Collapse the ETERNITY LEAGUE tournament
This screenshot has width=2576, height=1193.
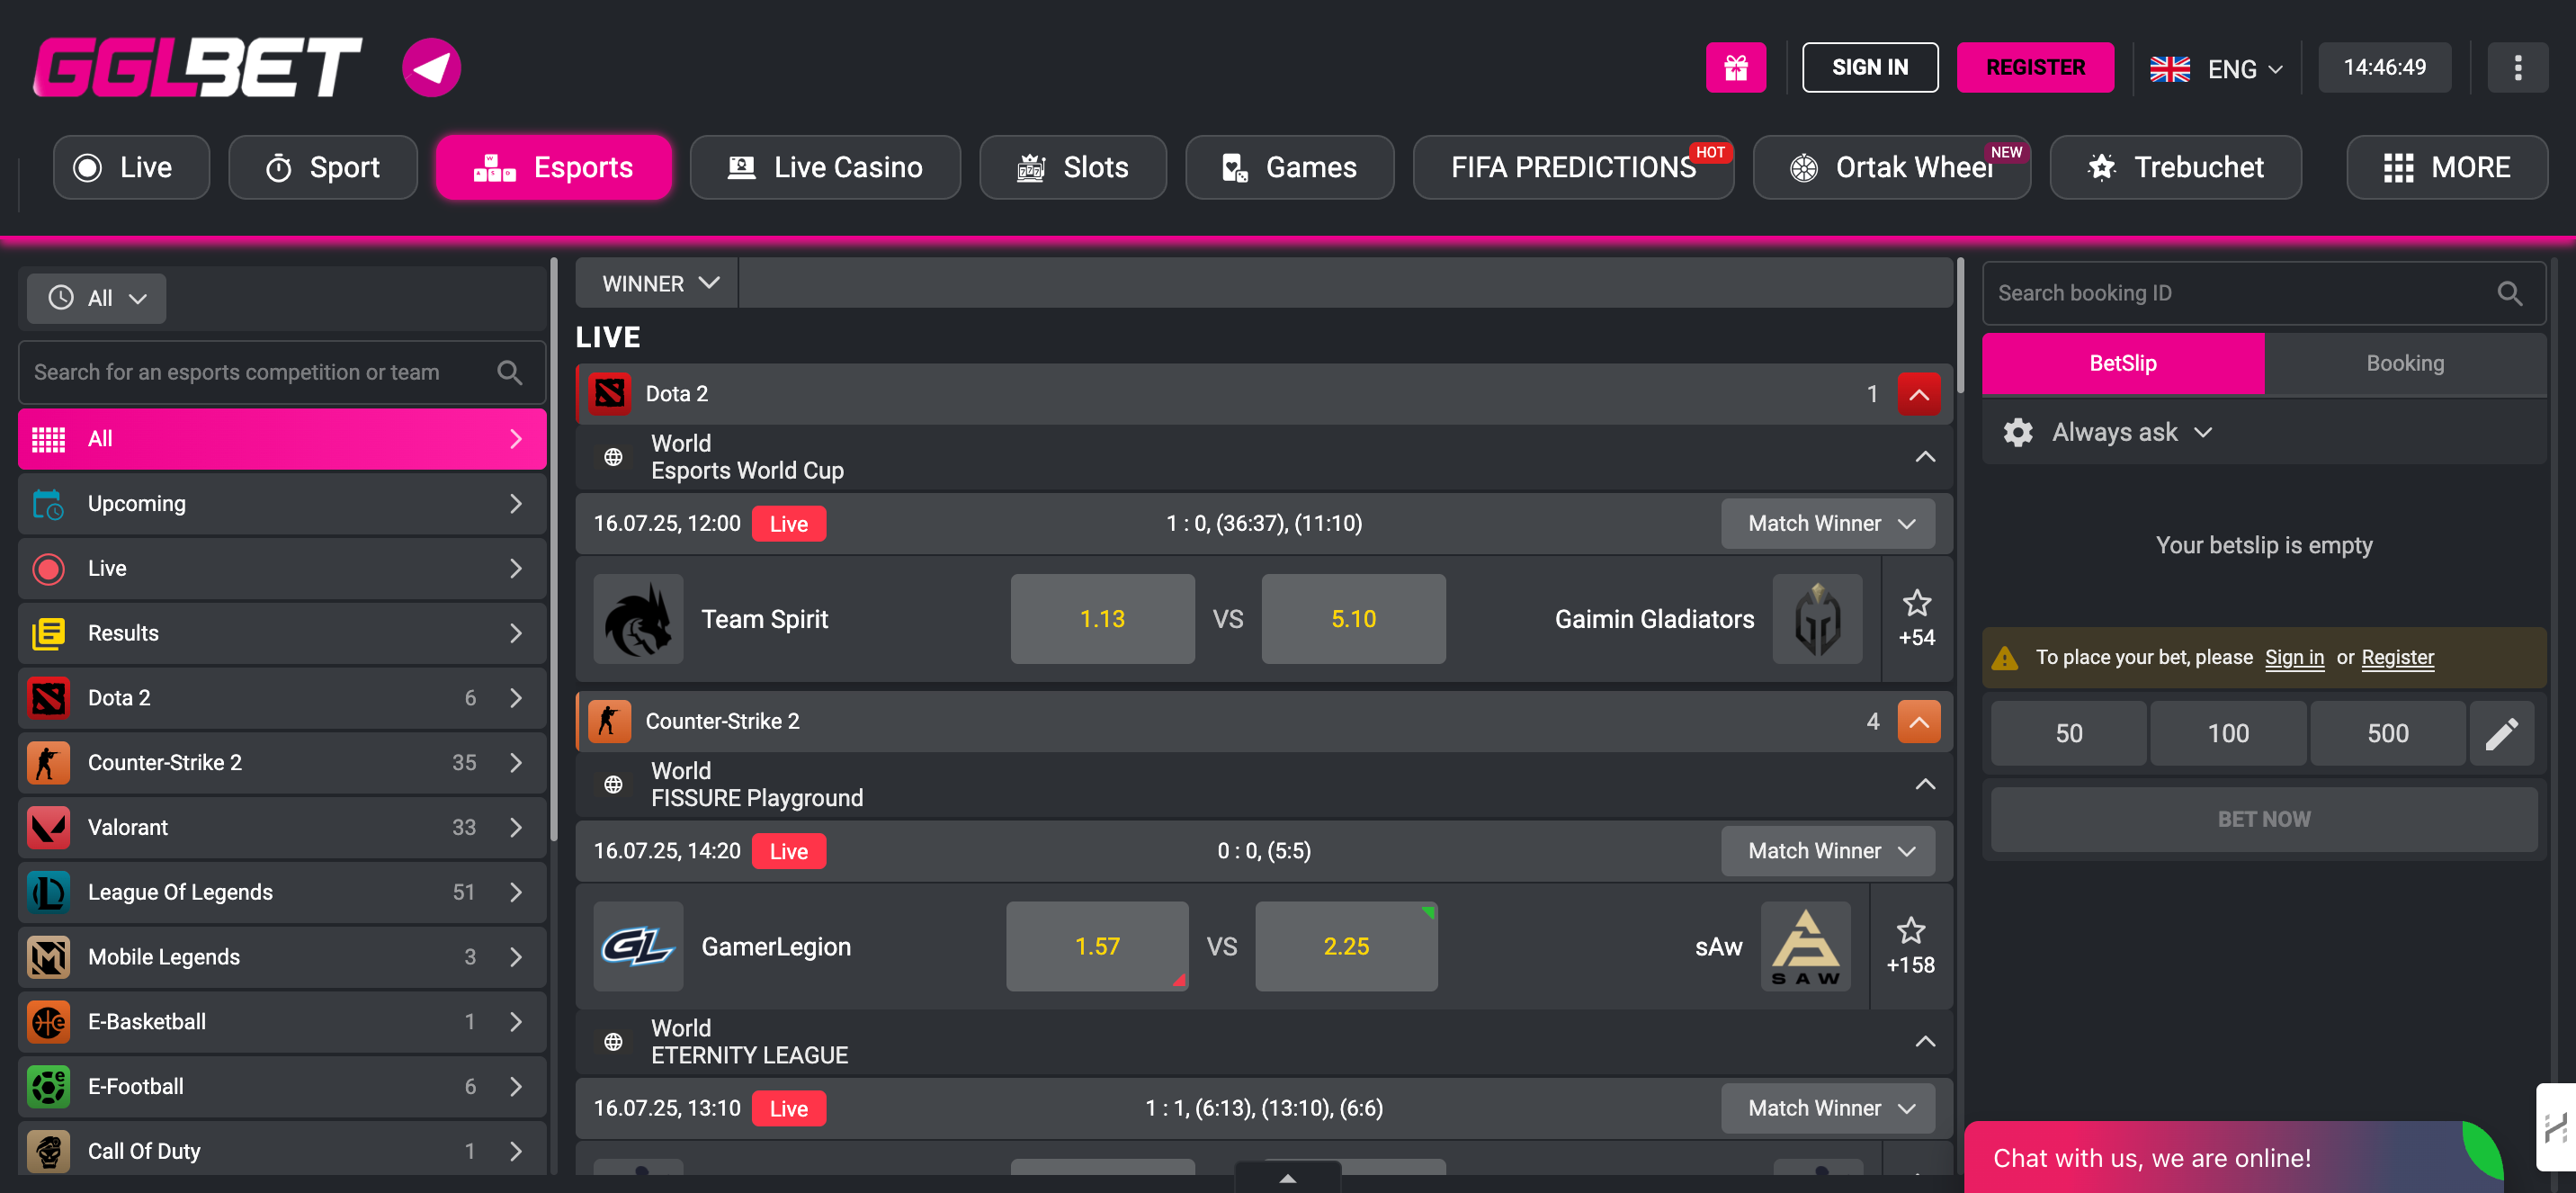tap(1924, 1042)
